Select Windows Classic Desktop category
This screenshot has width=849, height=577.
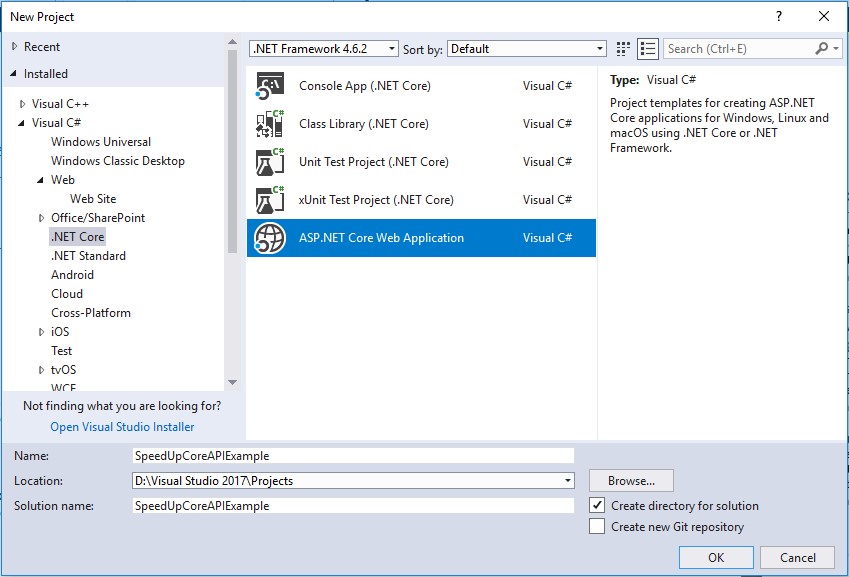(x=117, y=161)
